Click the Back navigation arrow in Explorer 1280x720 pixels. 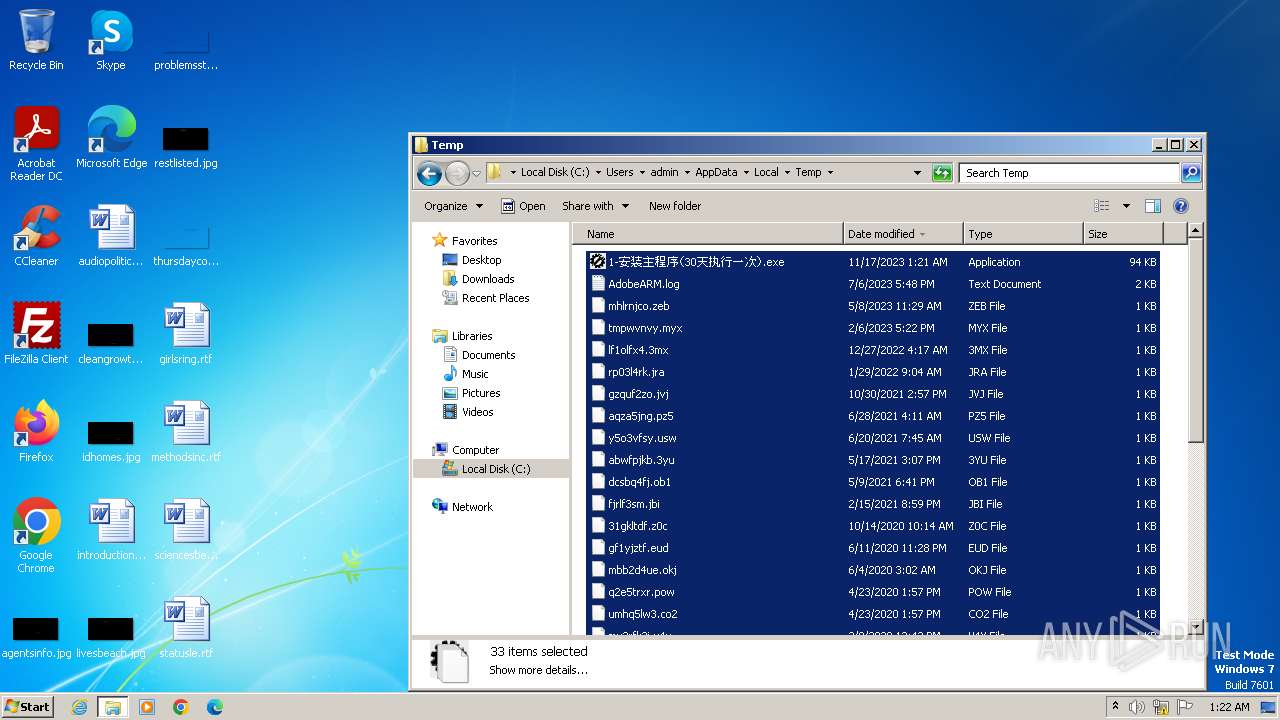click(430, 173)
